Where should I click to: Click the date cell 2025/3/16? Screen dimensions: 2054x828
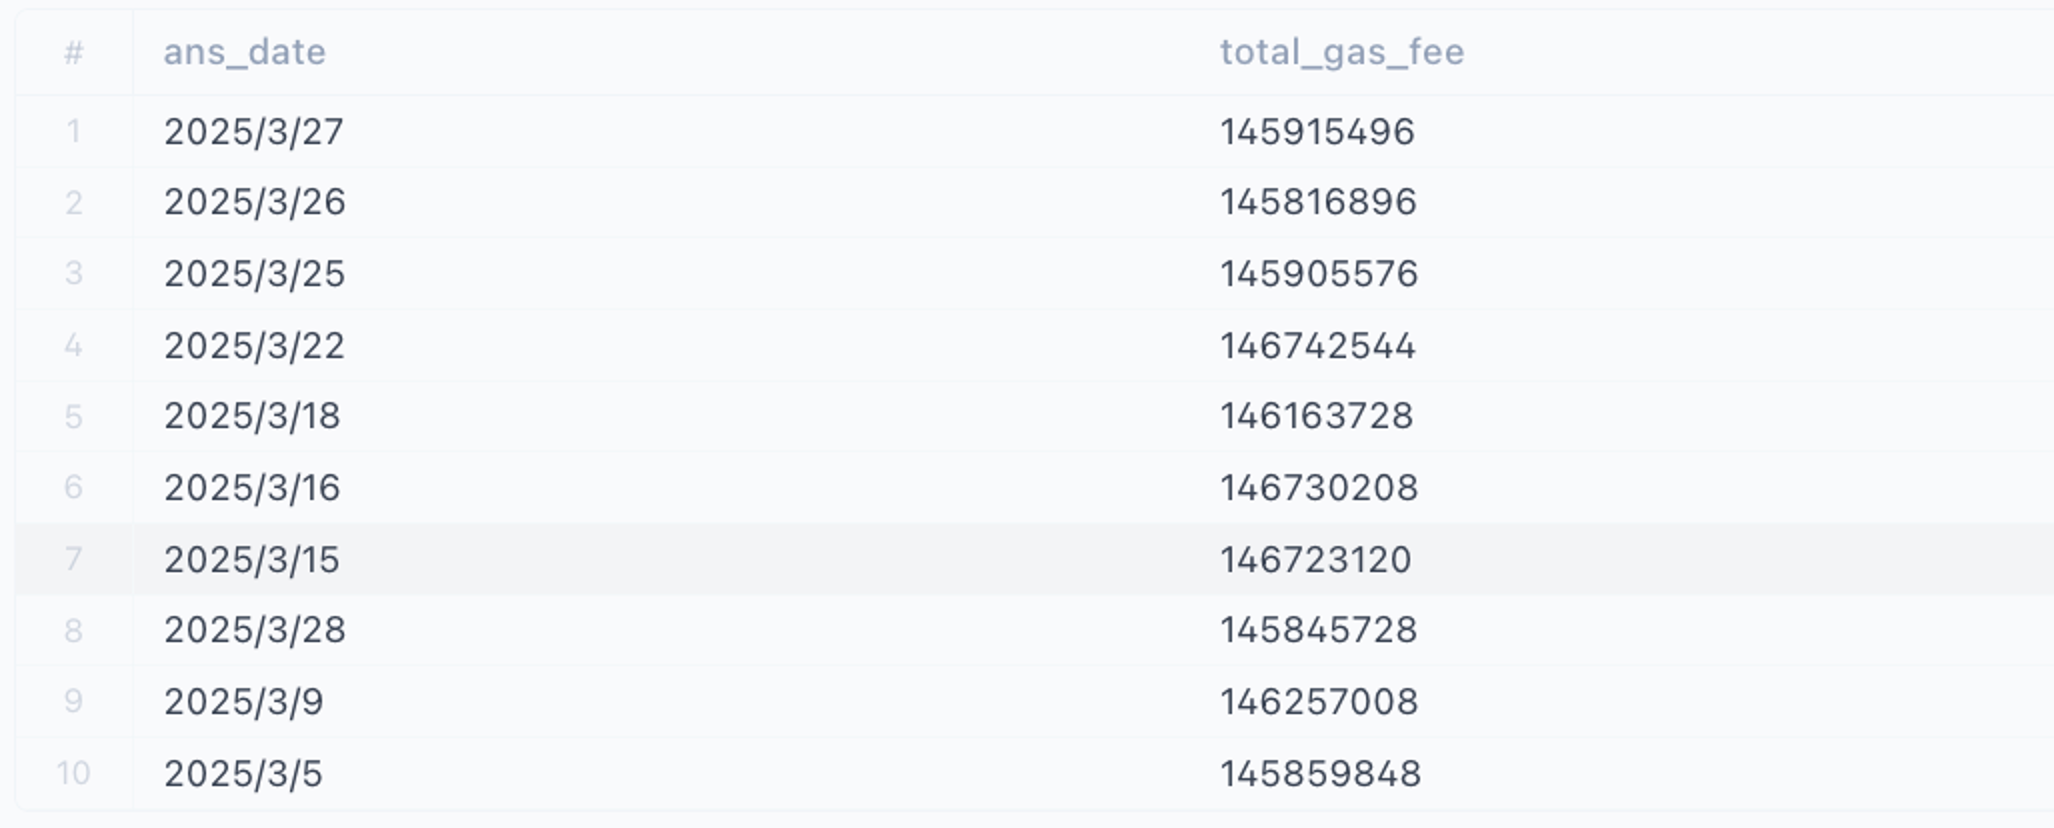[252, 488]
